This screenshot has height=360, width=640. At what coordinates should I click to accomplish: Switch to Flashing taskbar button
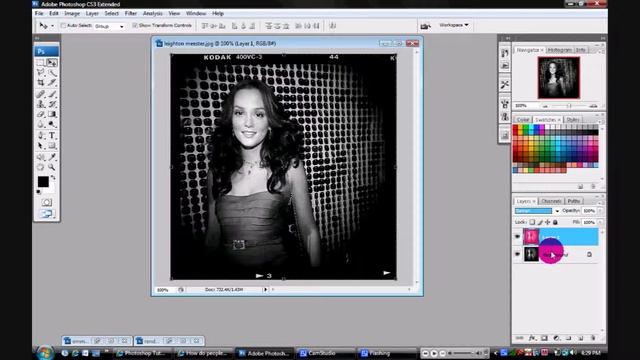pos(386,353)
